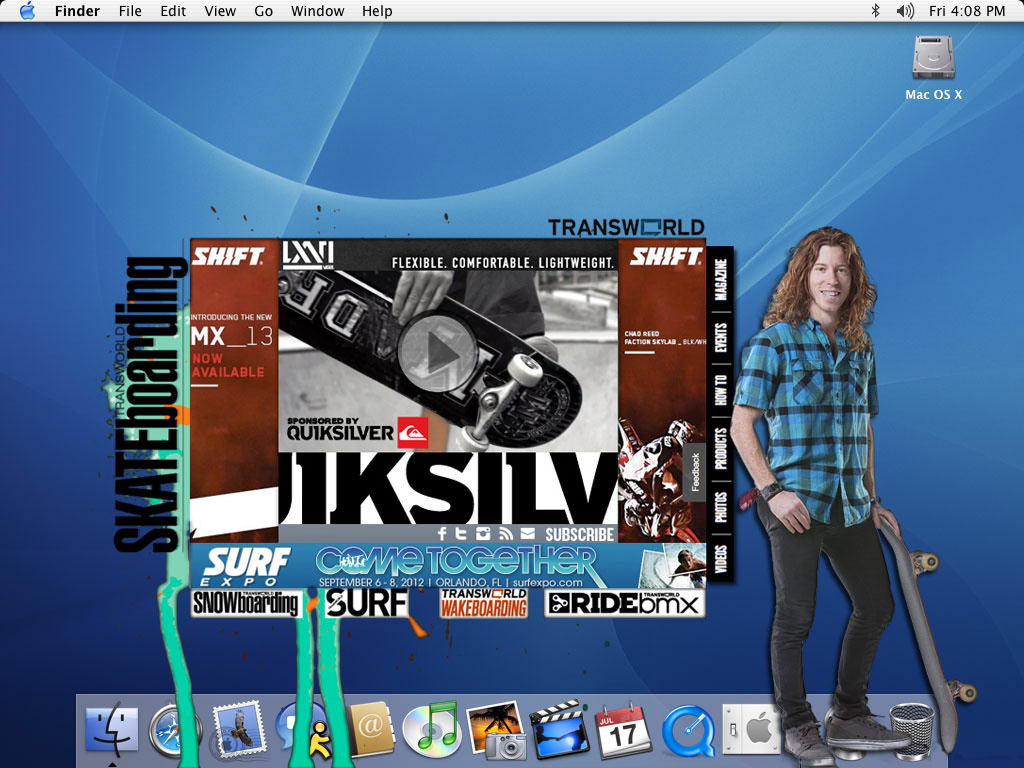1024x768 pixels.
Task: Open the PHOTOS vertical tab
Action: click(720, 507)
